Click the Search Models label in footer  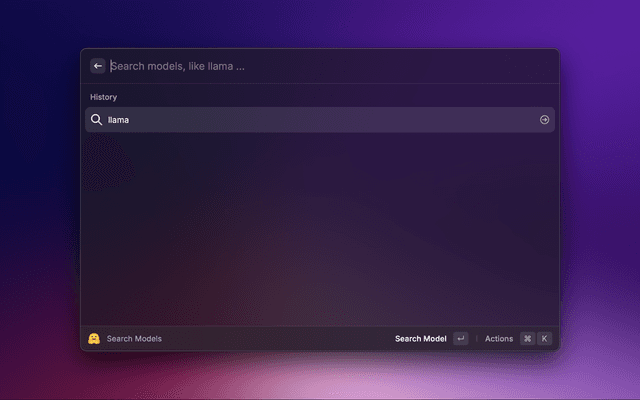point(134,339)
